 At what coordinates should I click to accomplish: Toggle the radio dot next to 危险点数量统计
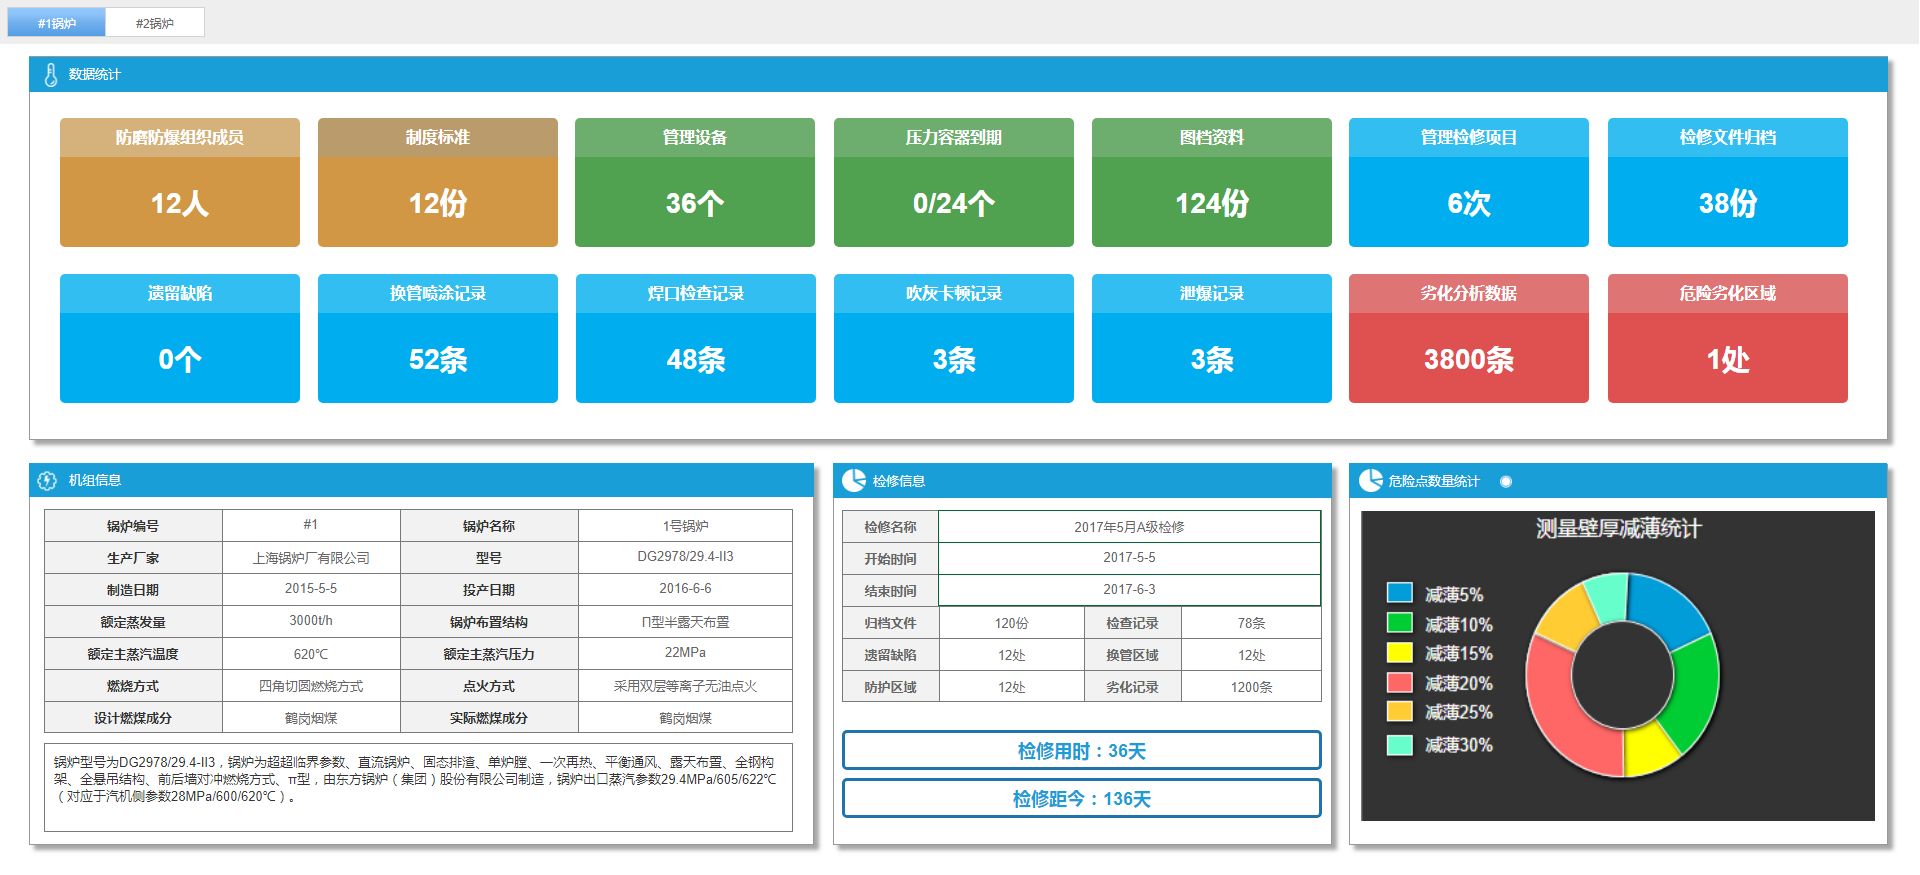click(x=1505, y=482)
